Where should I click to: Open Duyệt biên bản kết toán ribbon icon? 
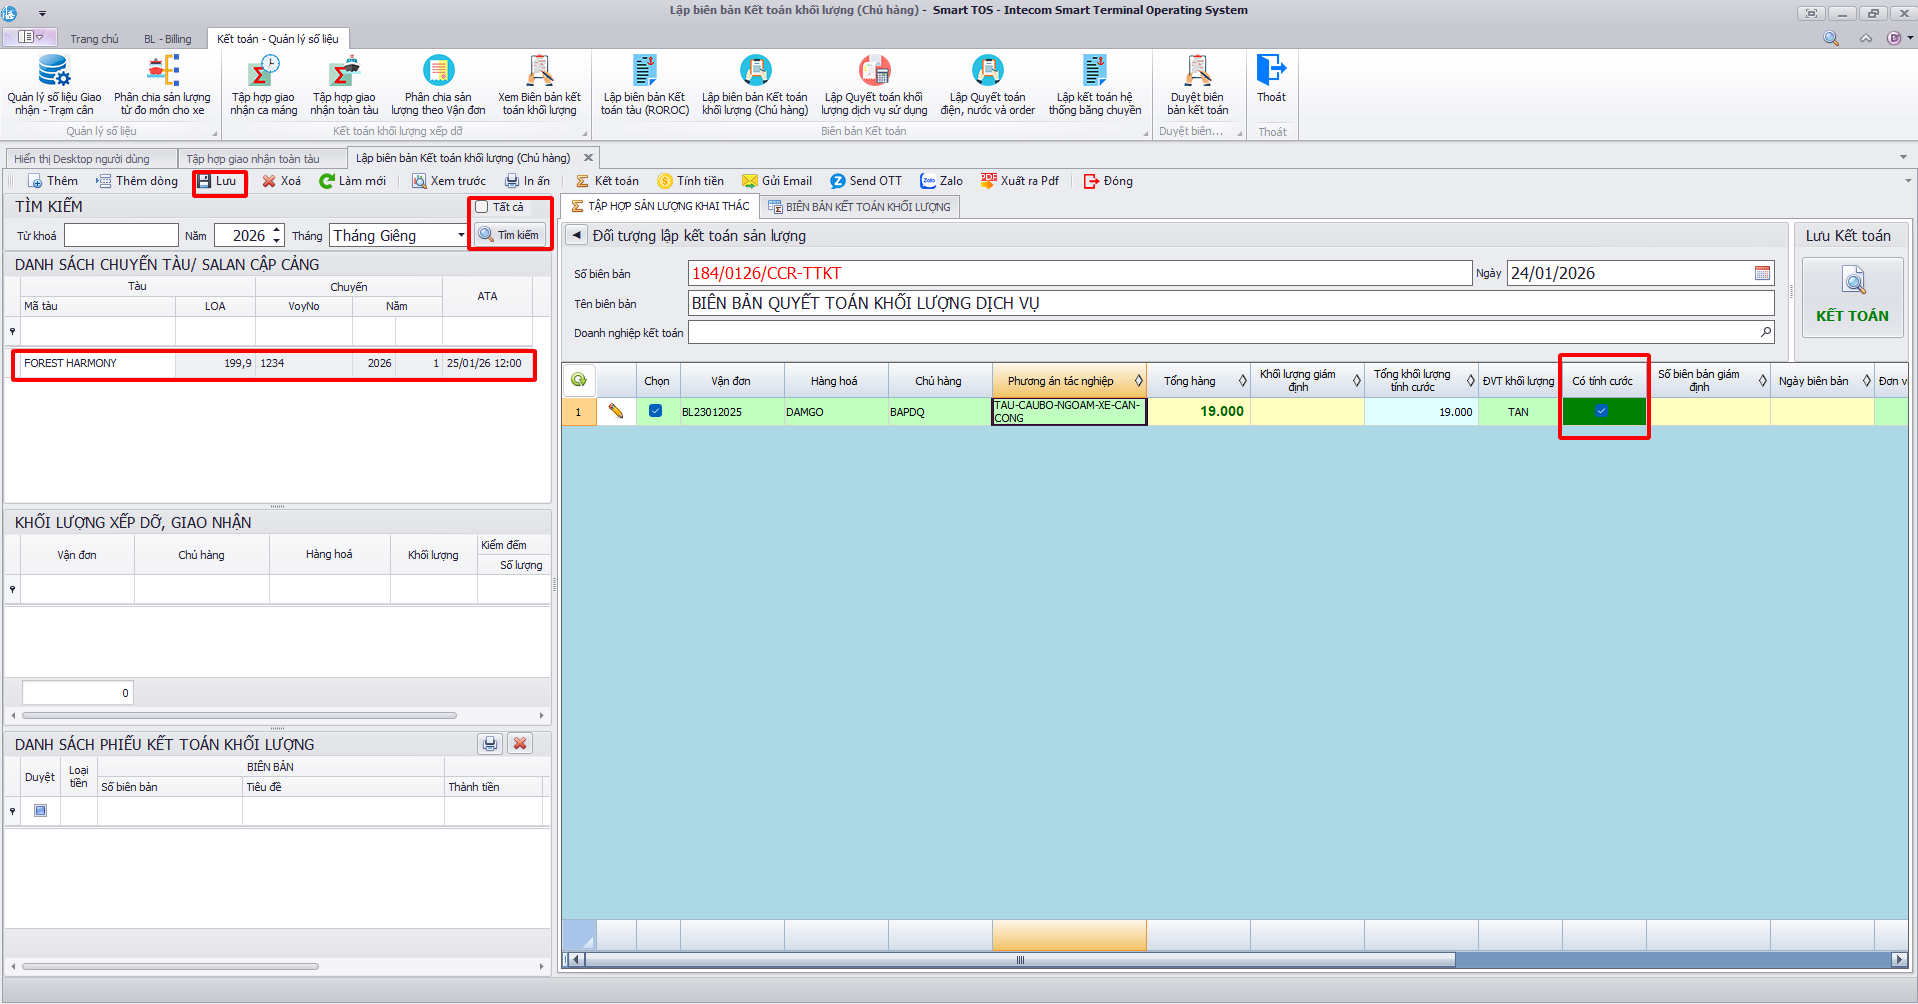point(1197,72)
